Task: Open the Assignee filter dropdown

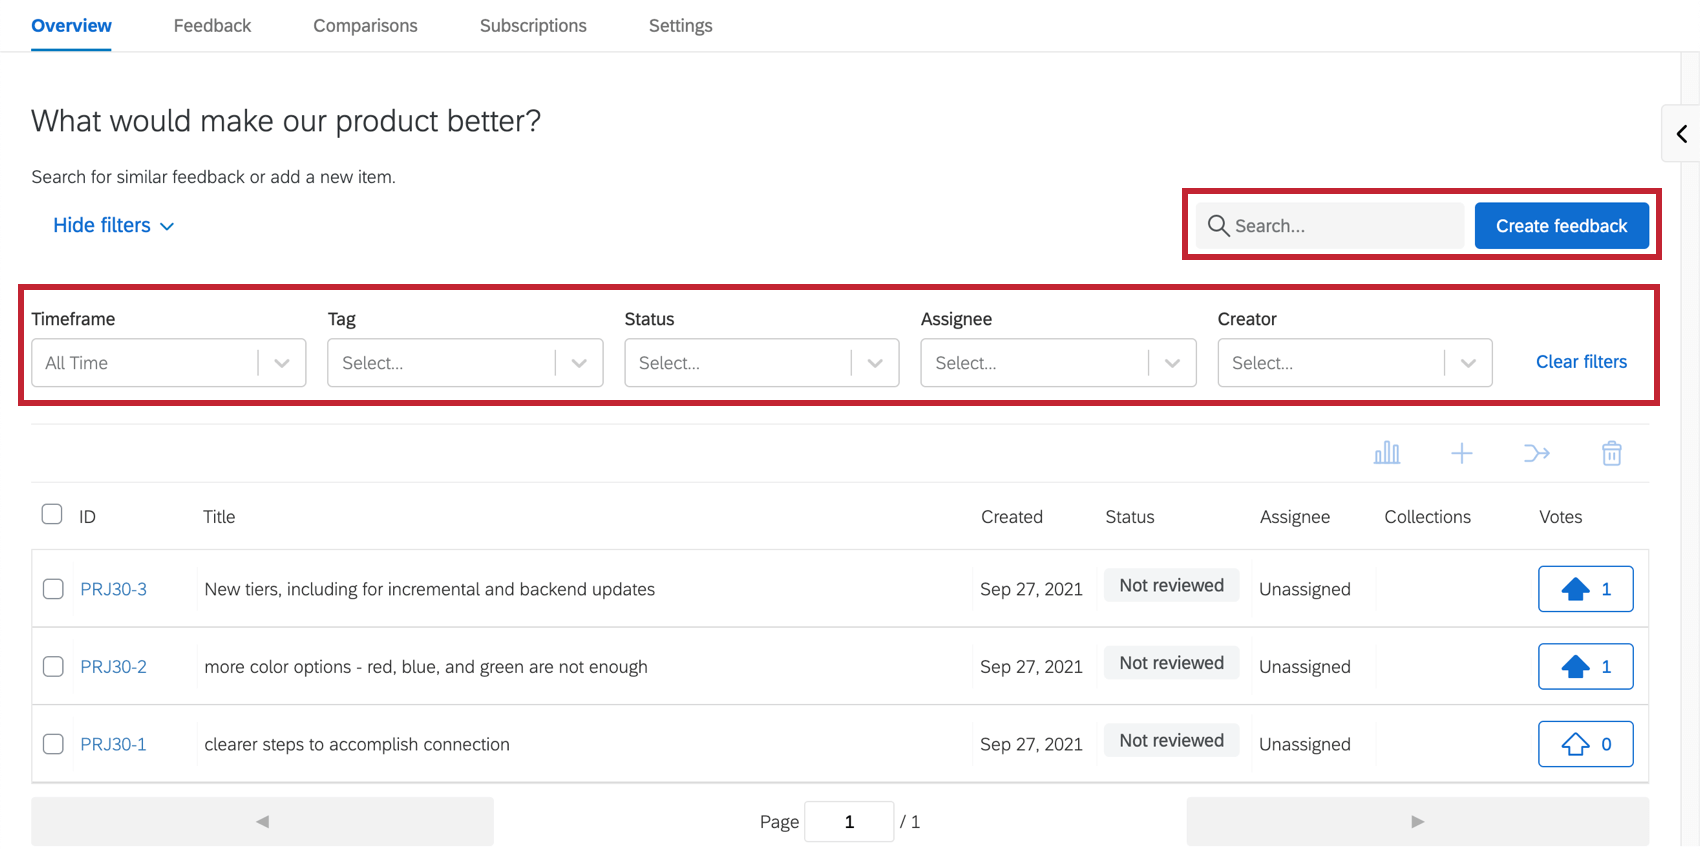Action: 1058,363
